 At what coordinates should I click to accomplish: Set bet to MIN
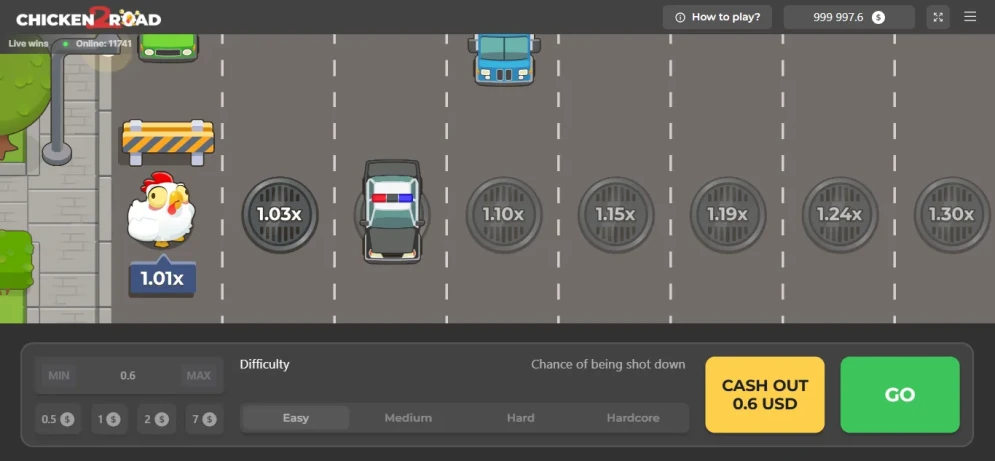[x=59, y=375]
